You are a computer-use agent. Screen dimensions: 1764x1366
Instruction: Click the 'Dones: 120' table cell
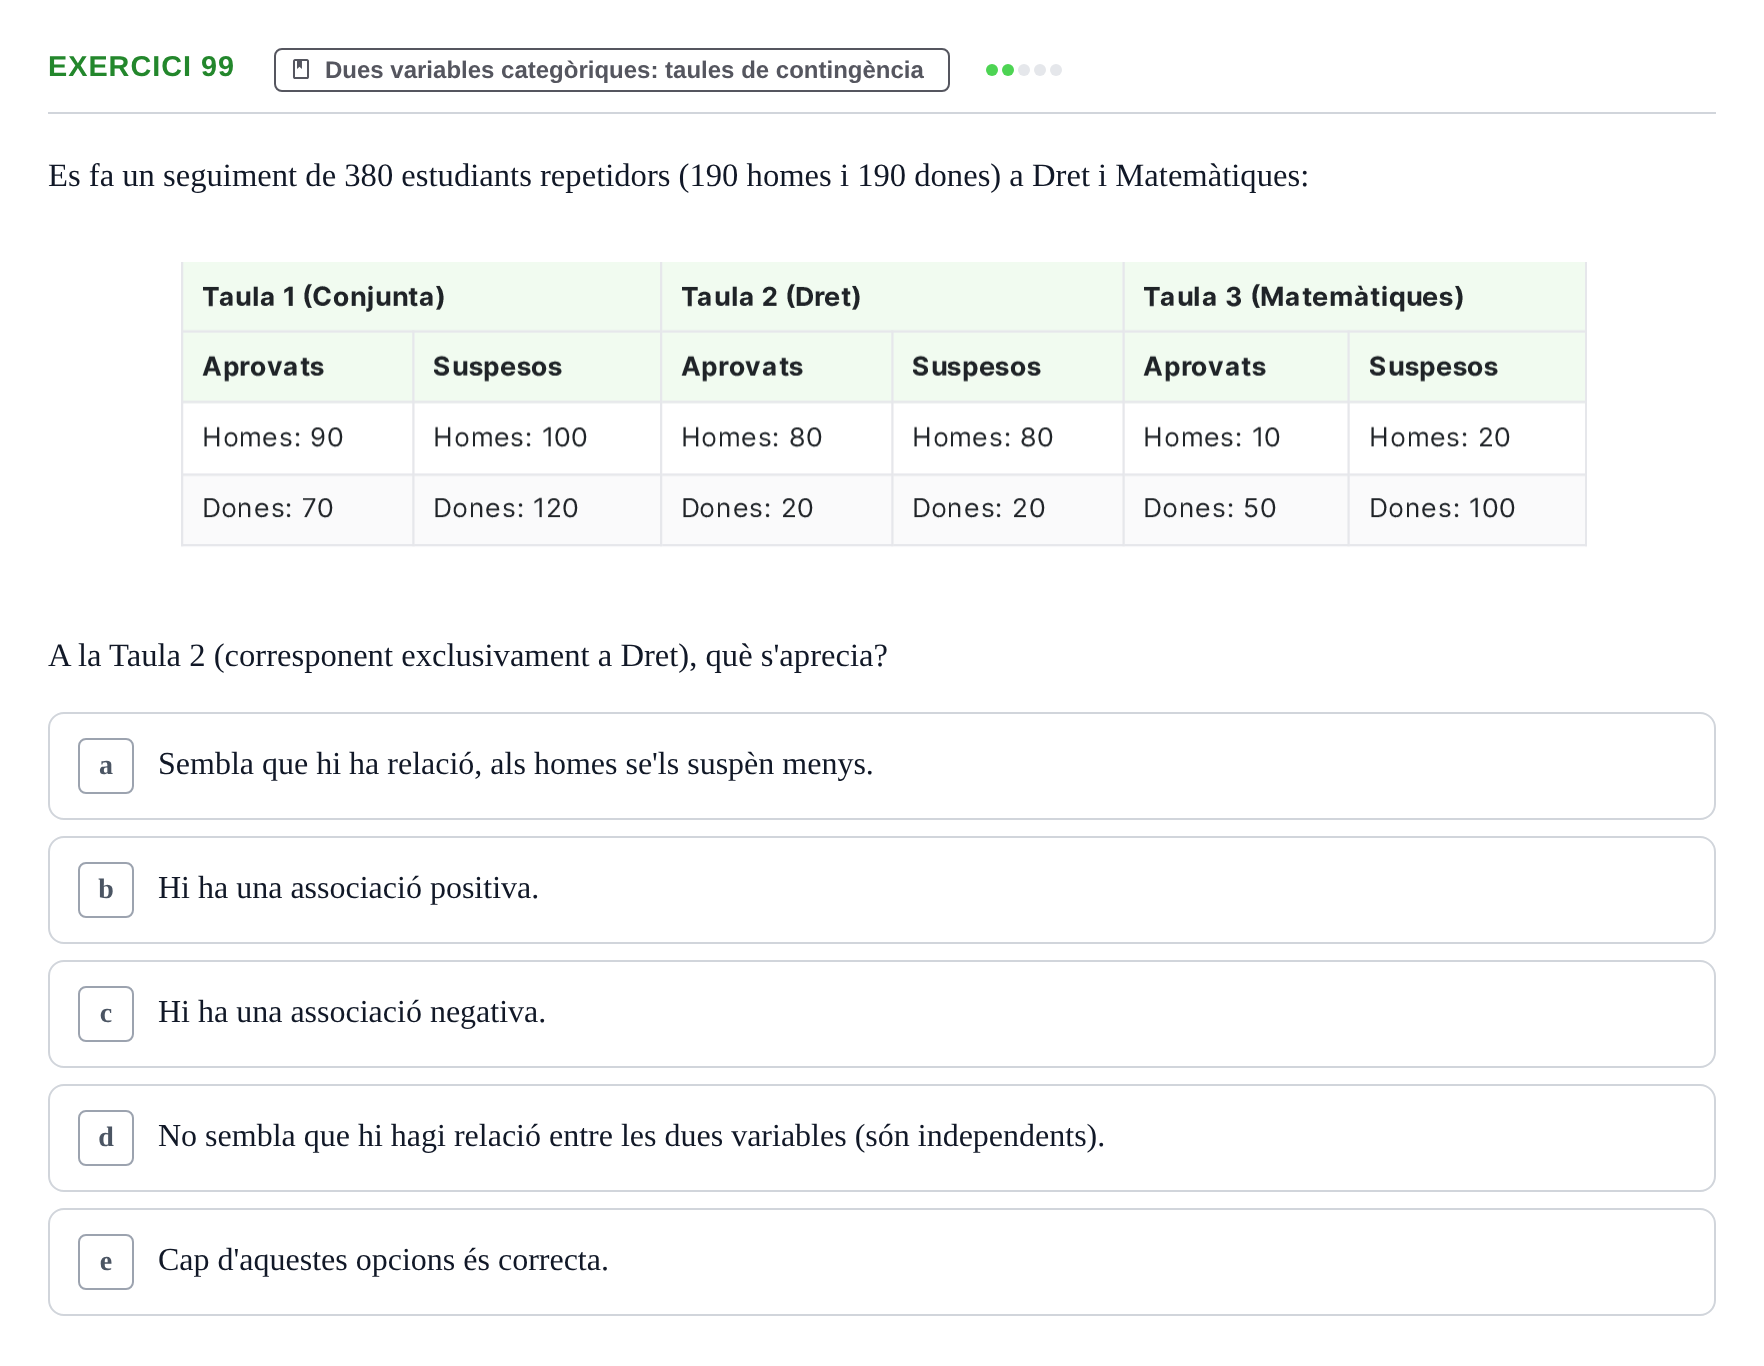[x=537, y=509]
